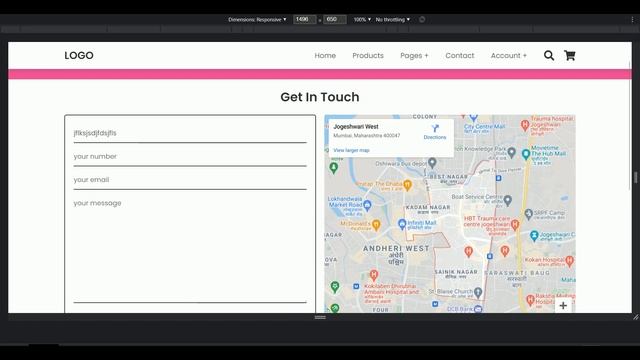This screenshot has height=360, width=640.
Task: Click the Kokan Hospital map marker
Action: pyautogui.click(x=570, y=260)
